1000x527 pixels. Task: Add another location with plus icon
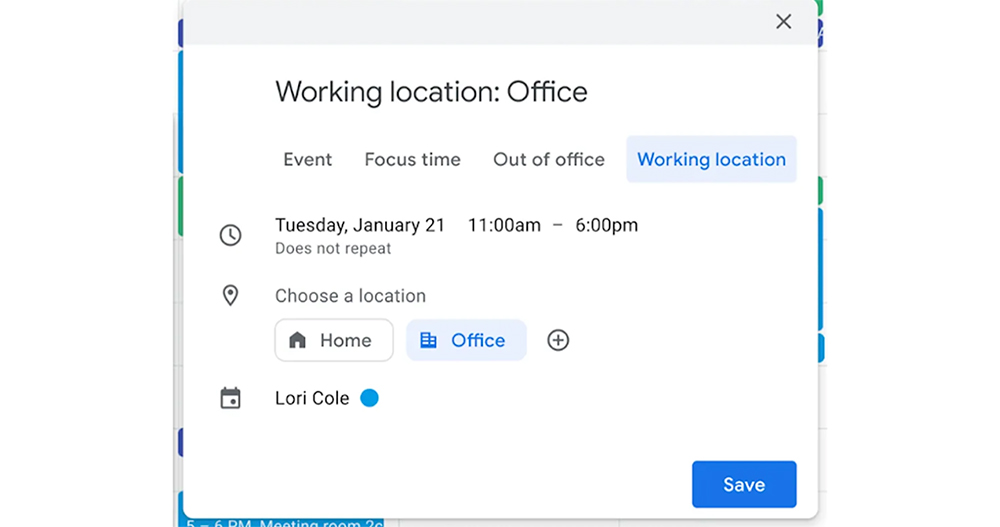pos(558,340)
